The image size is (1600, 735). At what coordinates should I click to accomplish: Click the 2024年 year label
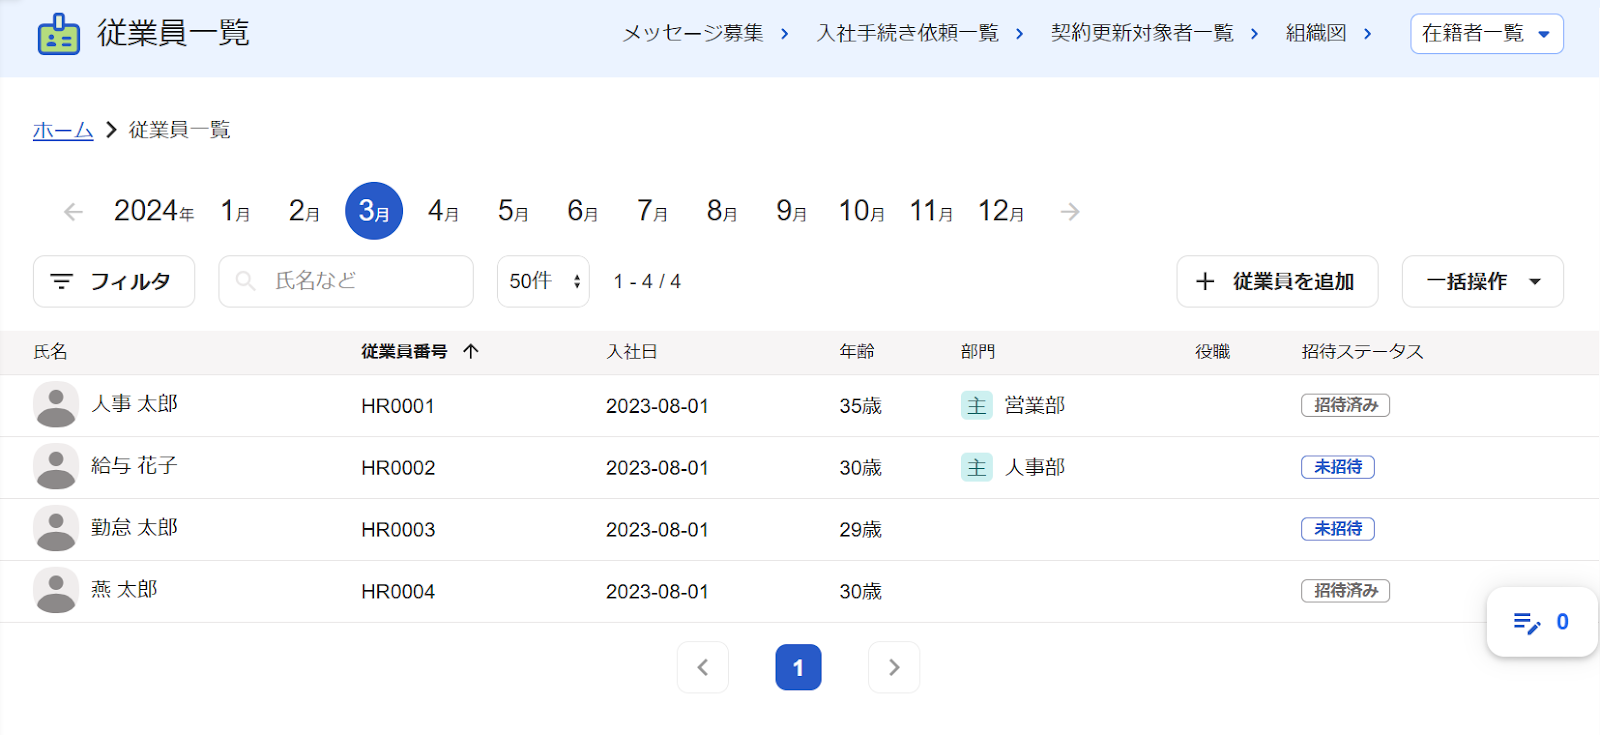[x=154, y=211]
